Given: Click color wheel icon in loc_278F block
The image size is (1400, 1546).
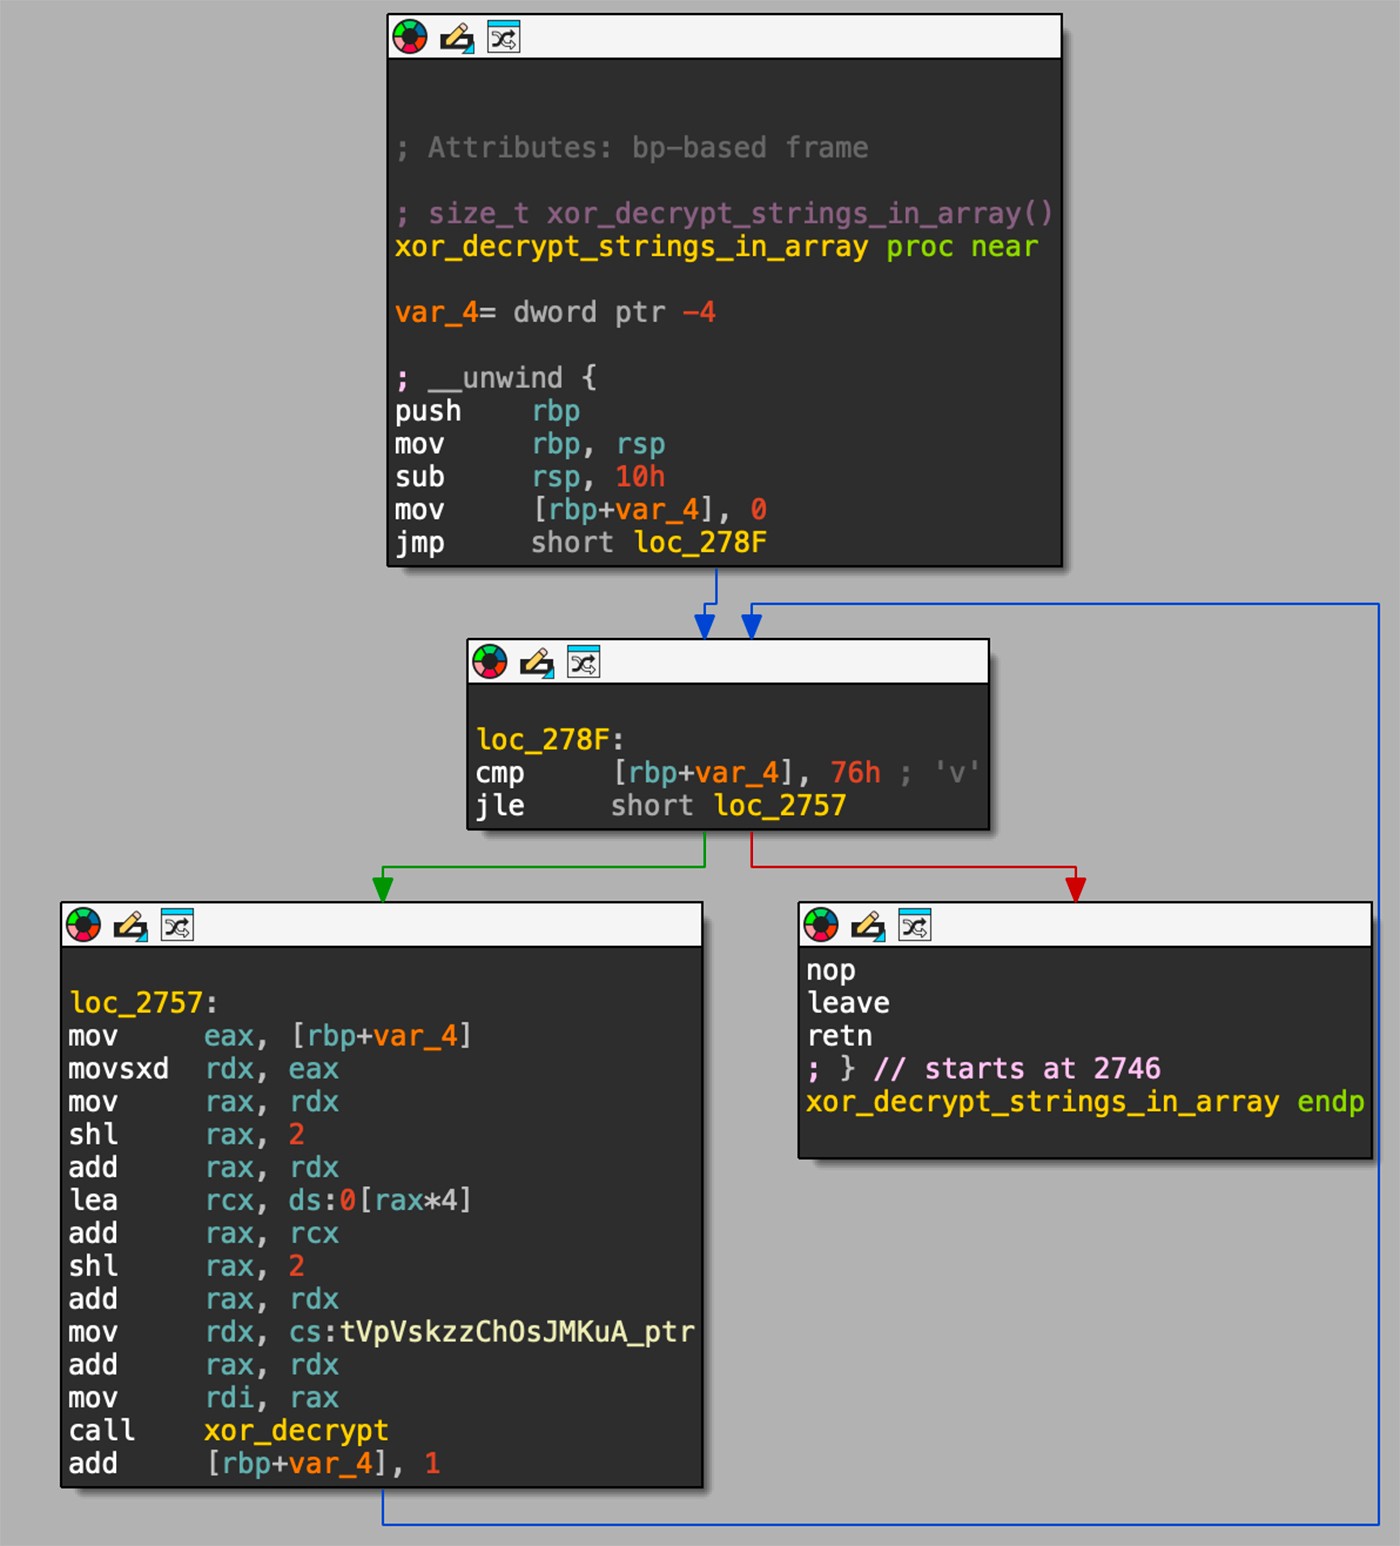Looking at the screenshot, I should point(490,662).
